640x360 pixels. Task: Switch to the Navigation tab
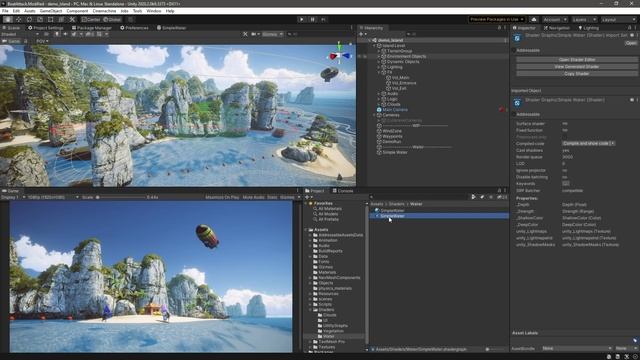[x=556, y=28]
